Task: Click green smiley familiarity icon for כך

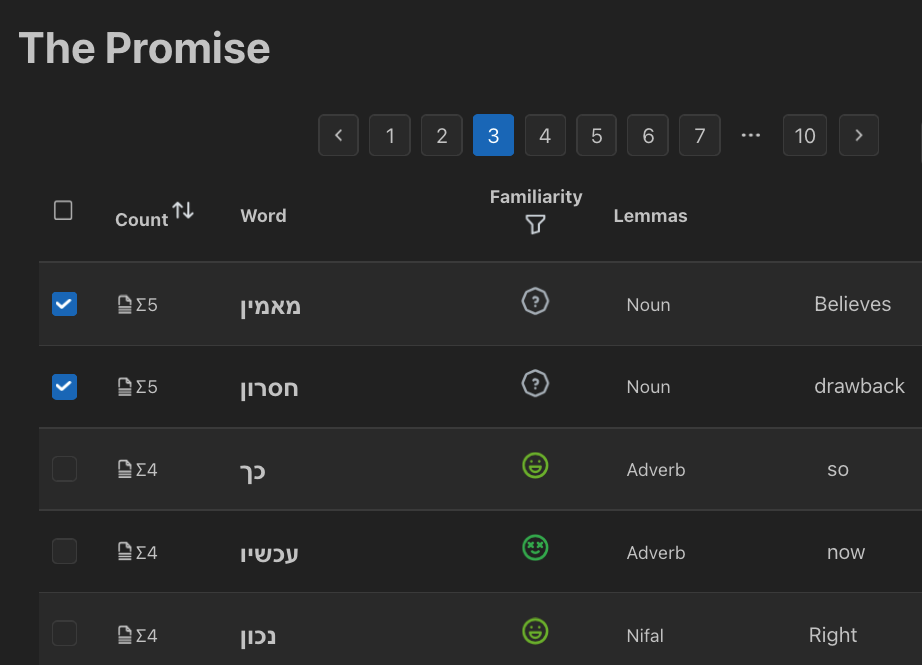Action: pos(536,466)
